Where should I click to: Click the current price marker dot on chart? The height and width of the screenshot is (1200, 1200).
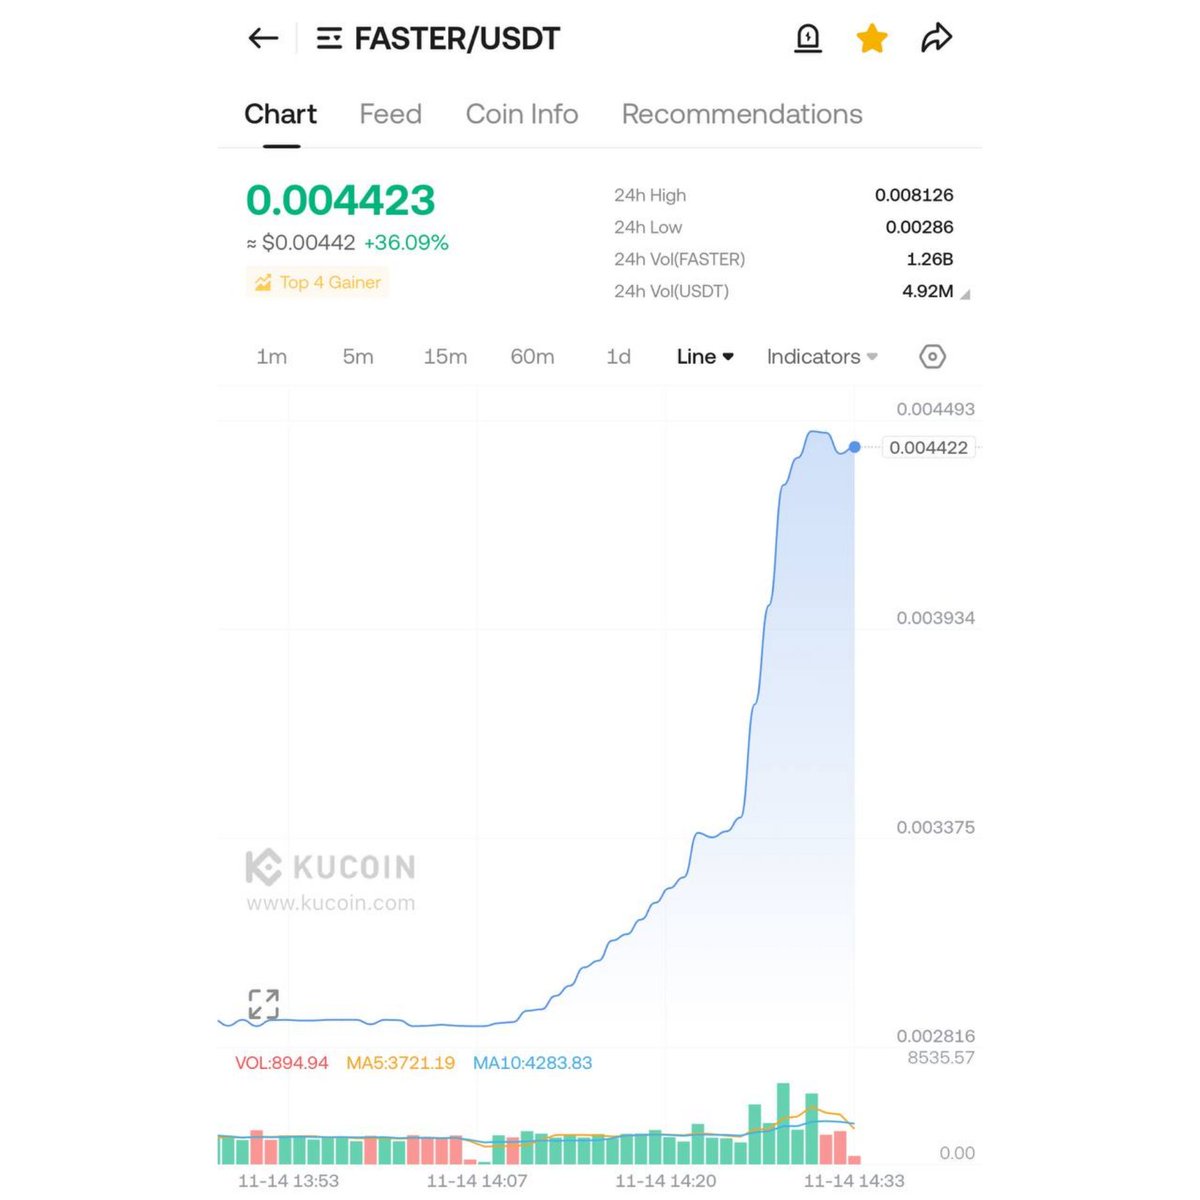click(854, 447)
